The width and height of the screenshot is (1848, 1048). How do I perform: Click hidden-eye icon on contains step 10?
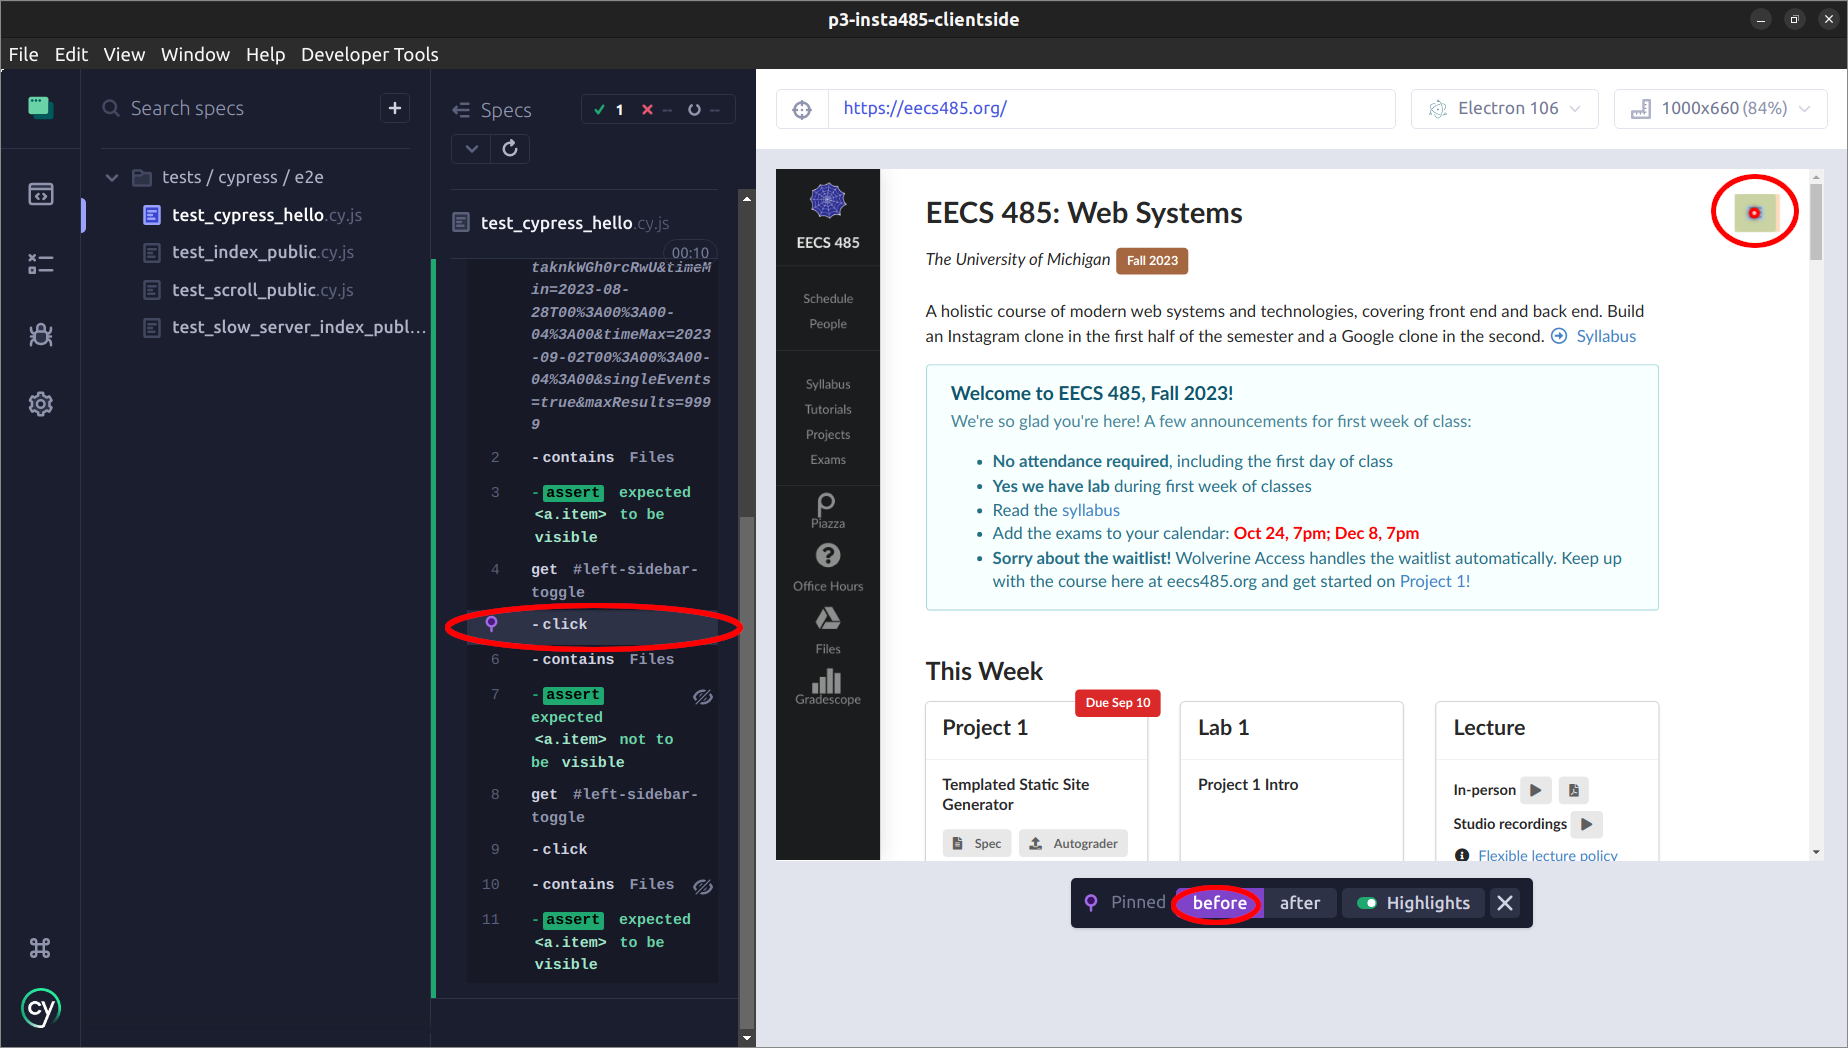tap(703, 886)
